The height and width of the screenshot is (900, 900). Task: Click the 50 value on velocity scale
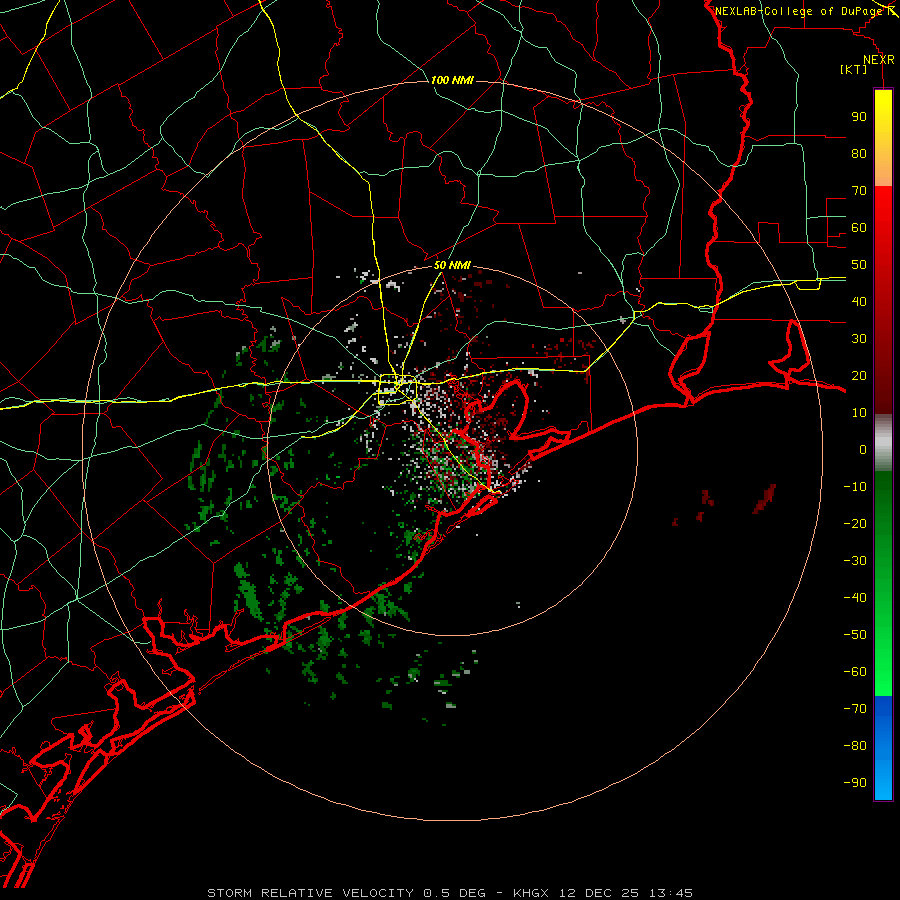(859, 265)
